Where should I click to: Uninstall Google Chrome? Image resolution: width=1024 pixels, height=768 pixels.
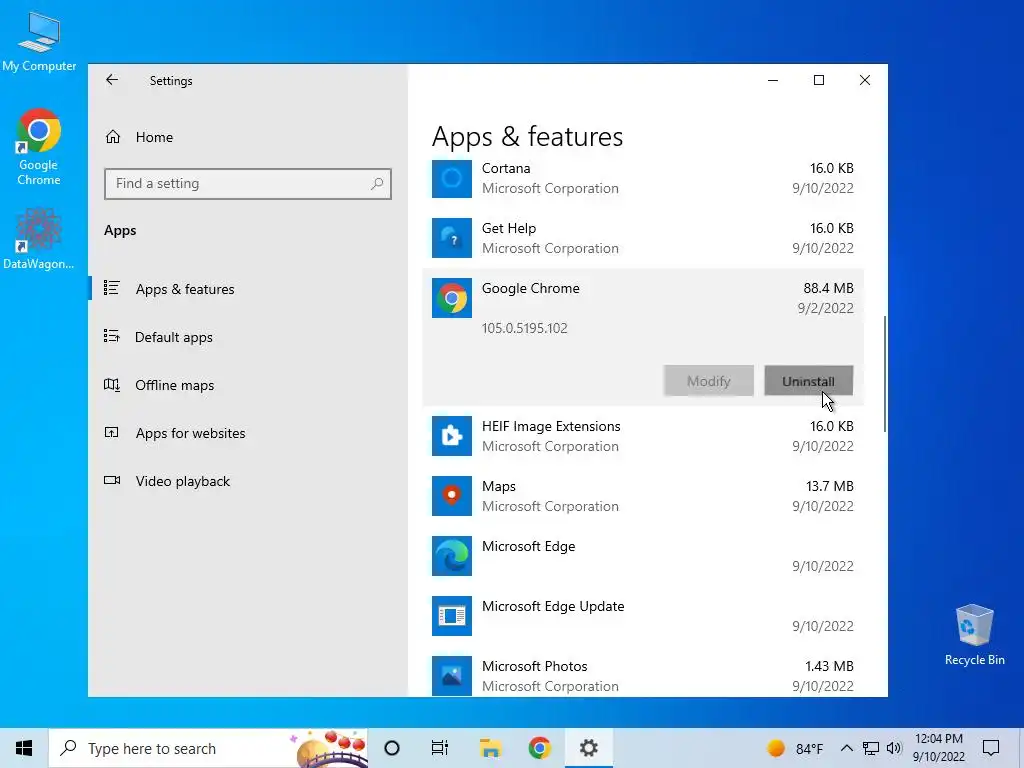tap(808, 381)
